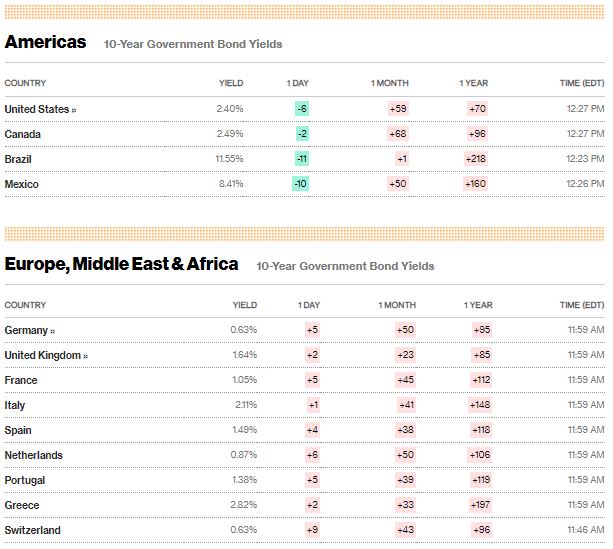
Task: Click the Americas section heading
Action: pos(45,42)
